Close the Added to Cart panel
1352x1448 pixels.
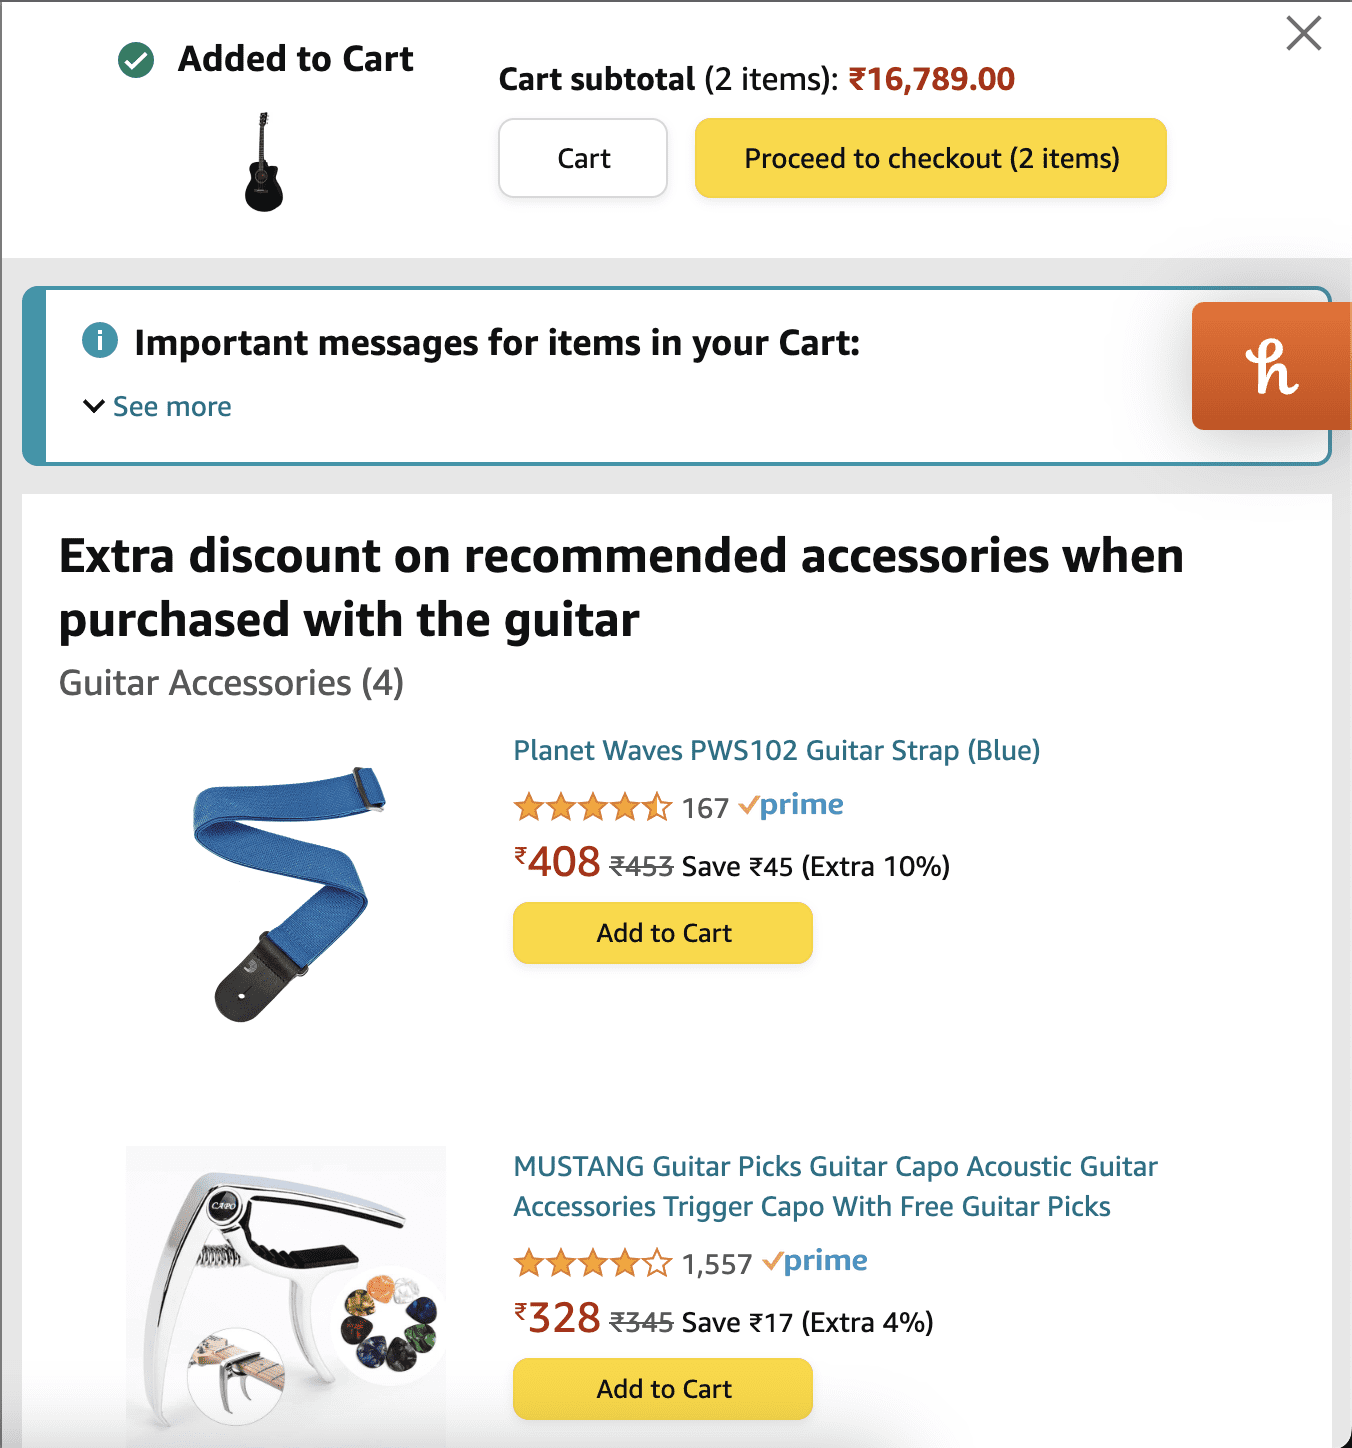coord(1303,33)
